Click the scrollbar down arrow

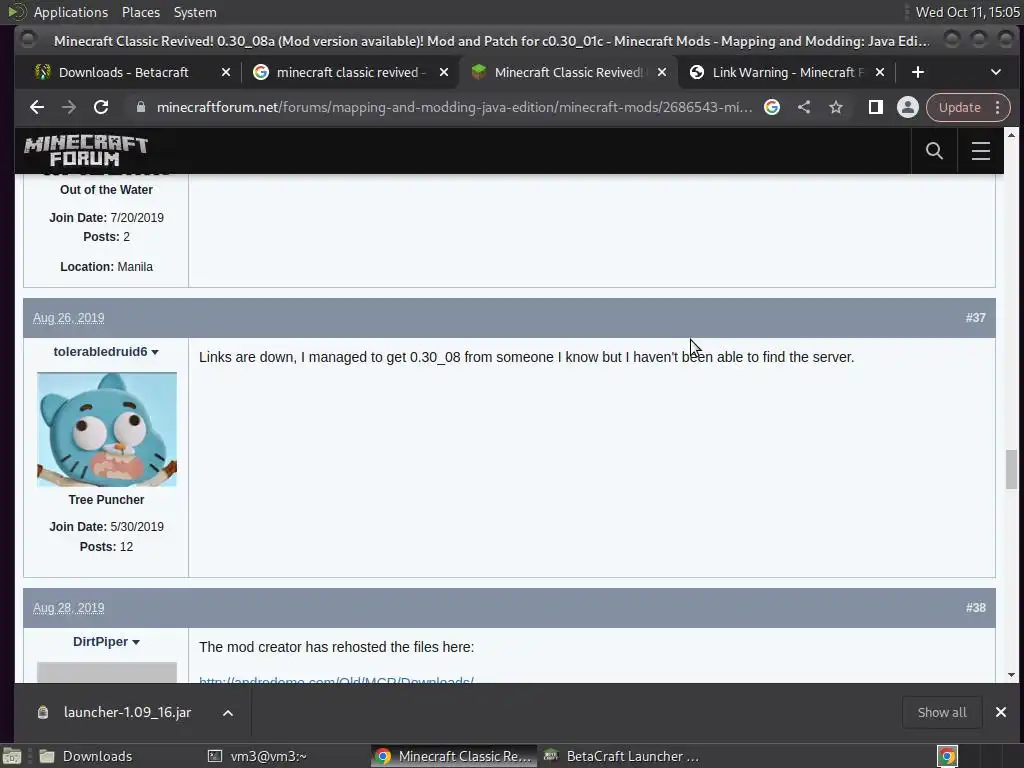pos(1012,675)
